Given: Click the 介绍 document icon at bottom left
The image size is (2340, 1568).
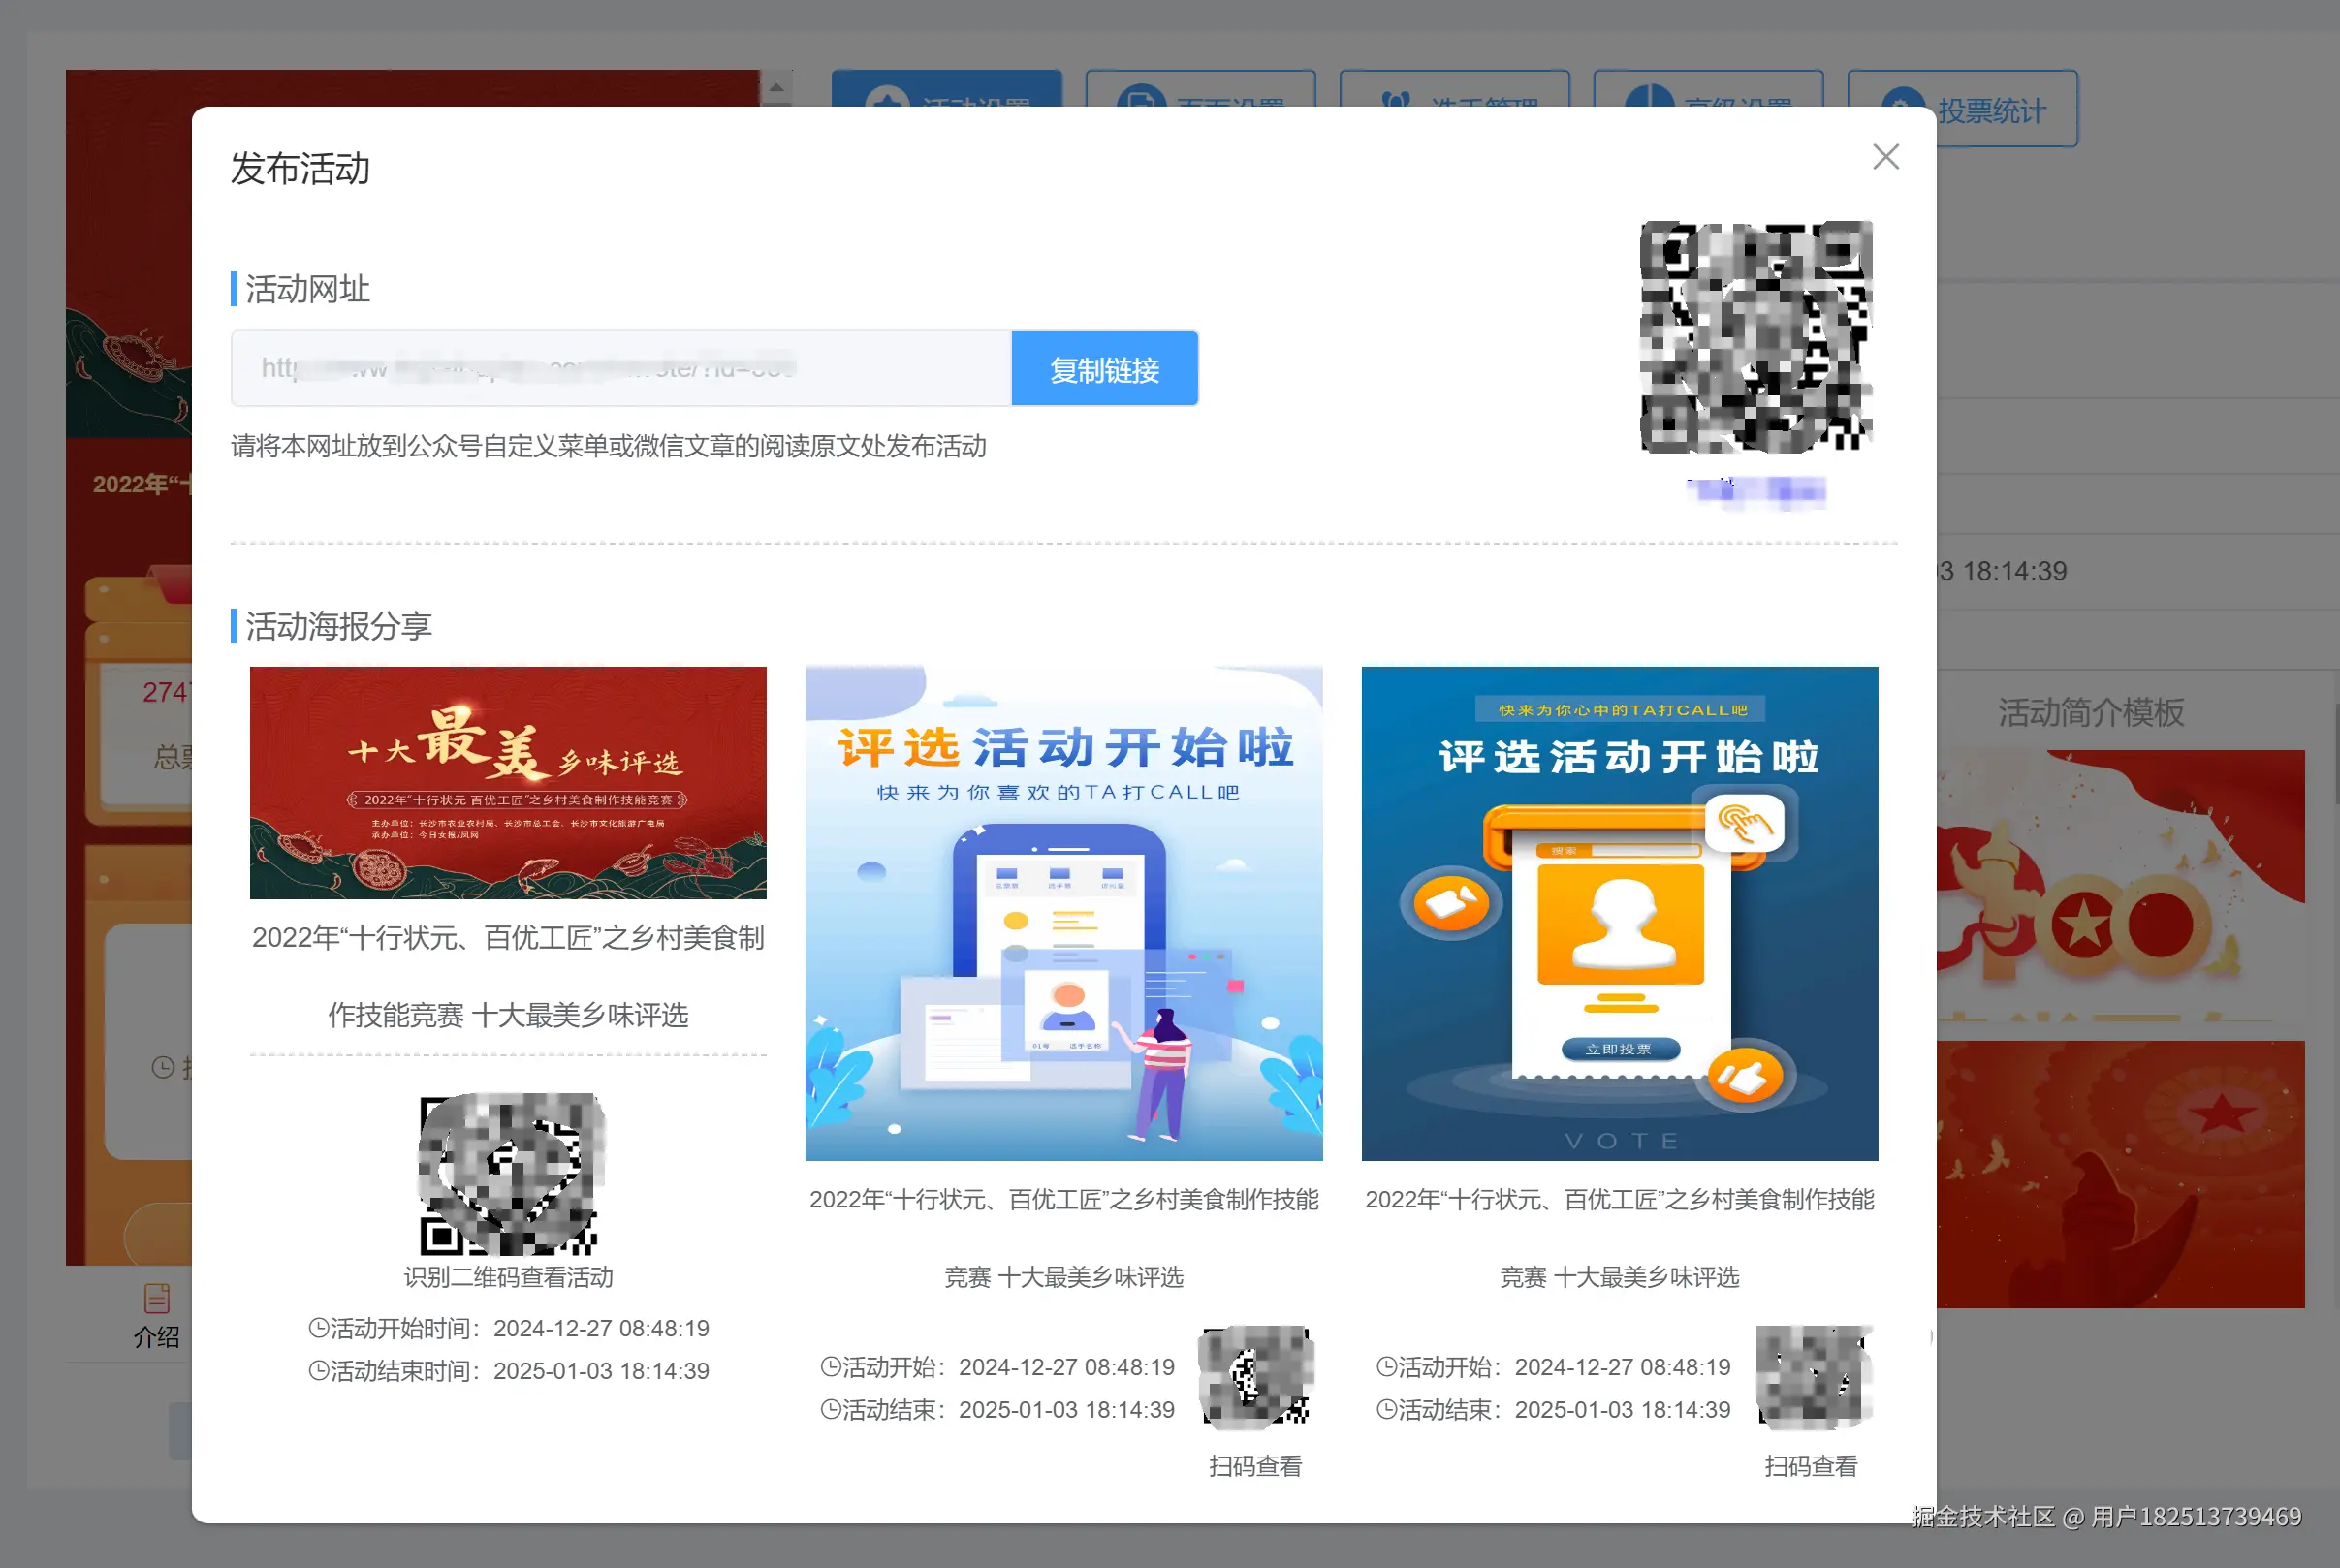Looking at the screenshot, I should click(x=157, y=1298).
